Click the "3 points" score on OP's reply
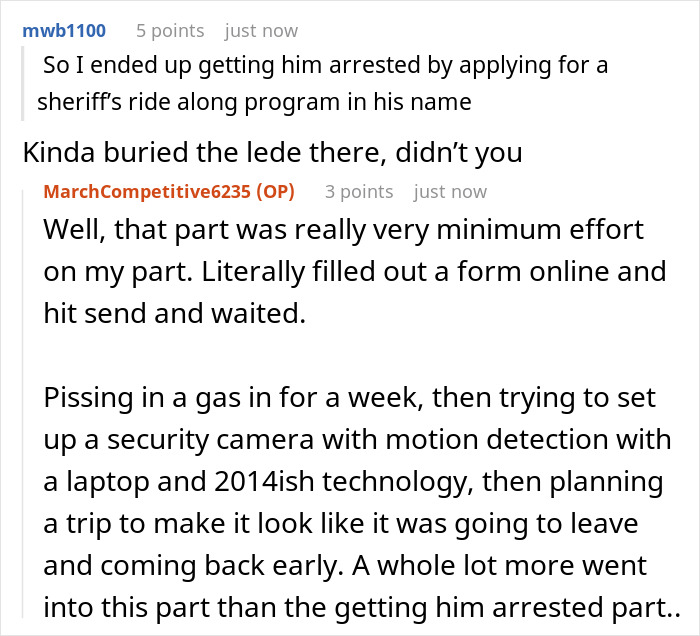 359,191
